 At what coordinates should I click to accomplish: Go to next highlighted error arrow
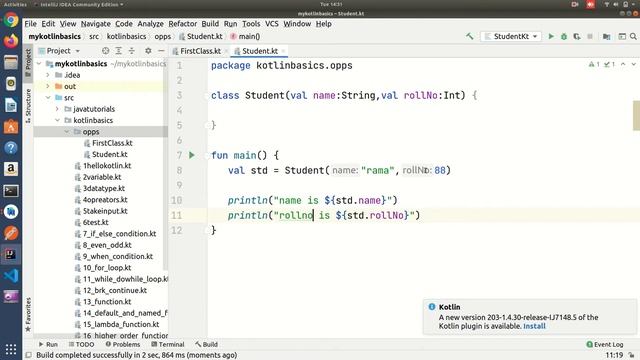[x=633, y=64]
